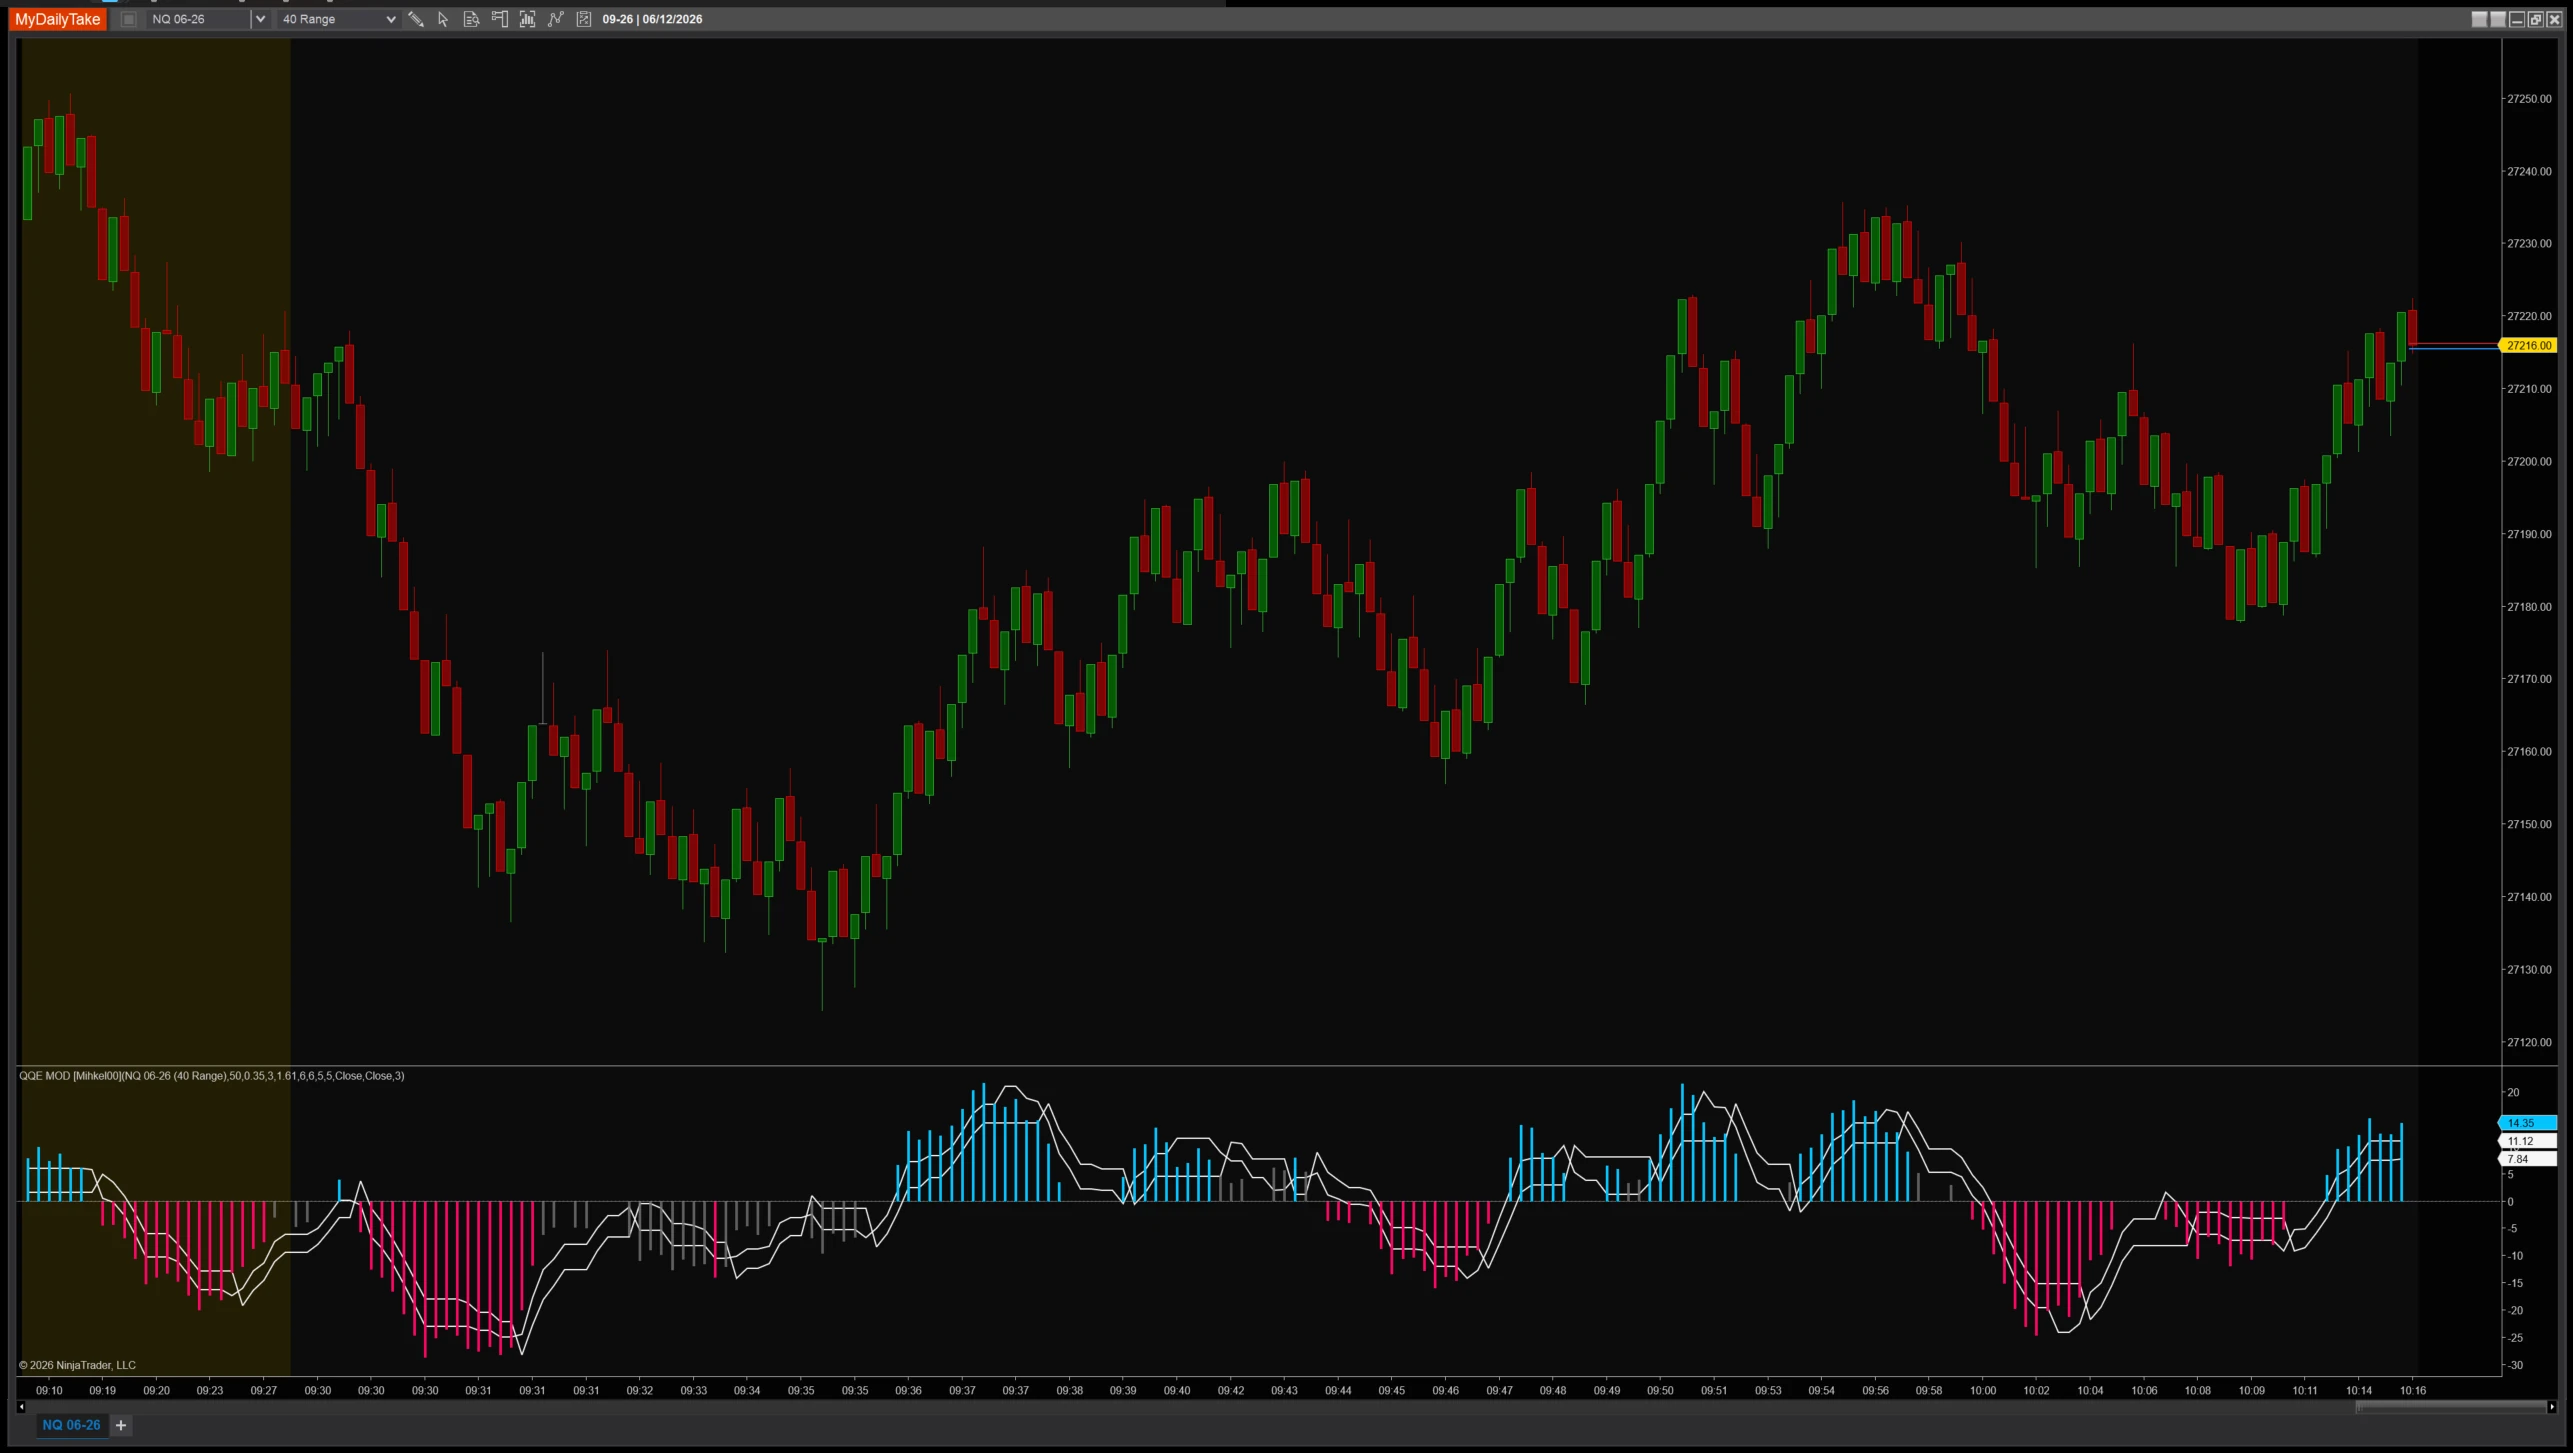
Task: Click the 27120.00 price axis label
Action: (x=2528, y=1042)
